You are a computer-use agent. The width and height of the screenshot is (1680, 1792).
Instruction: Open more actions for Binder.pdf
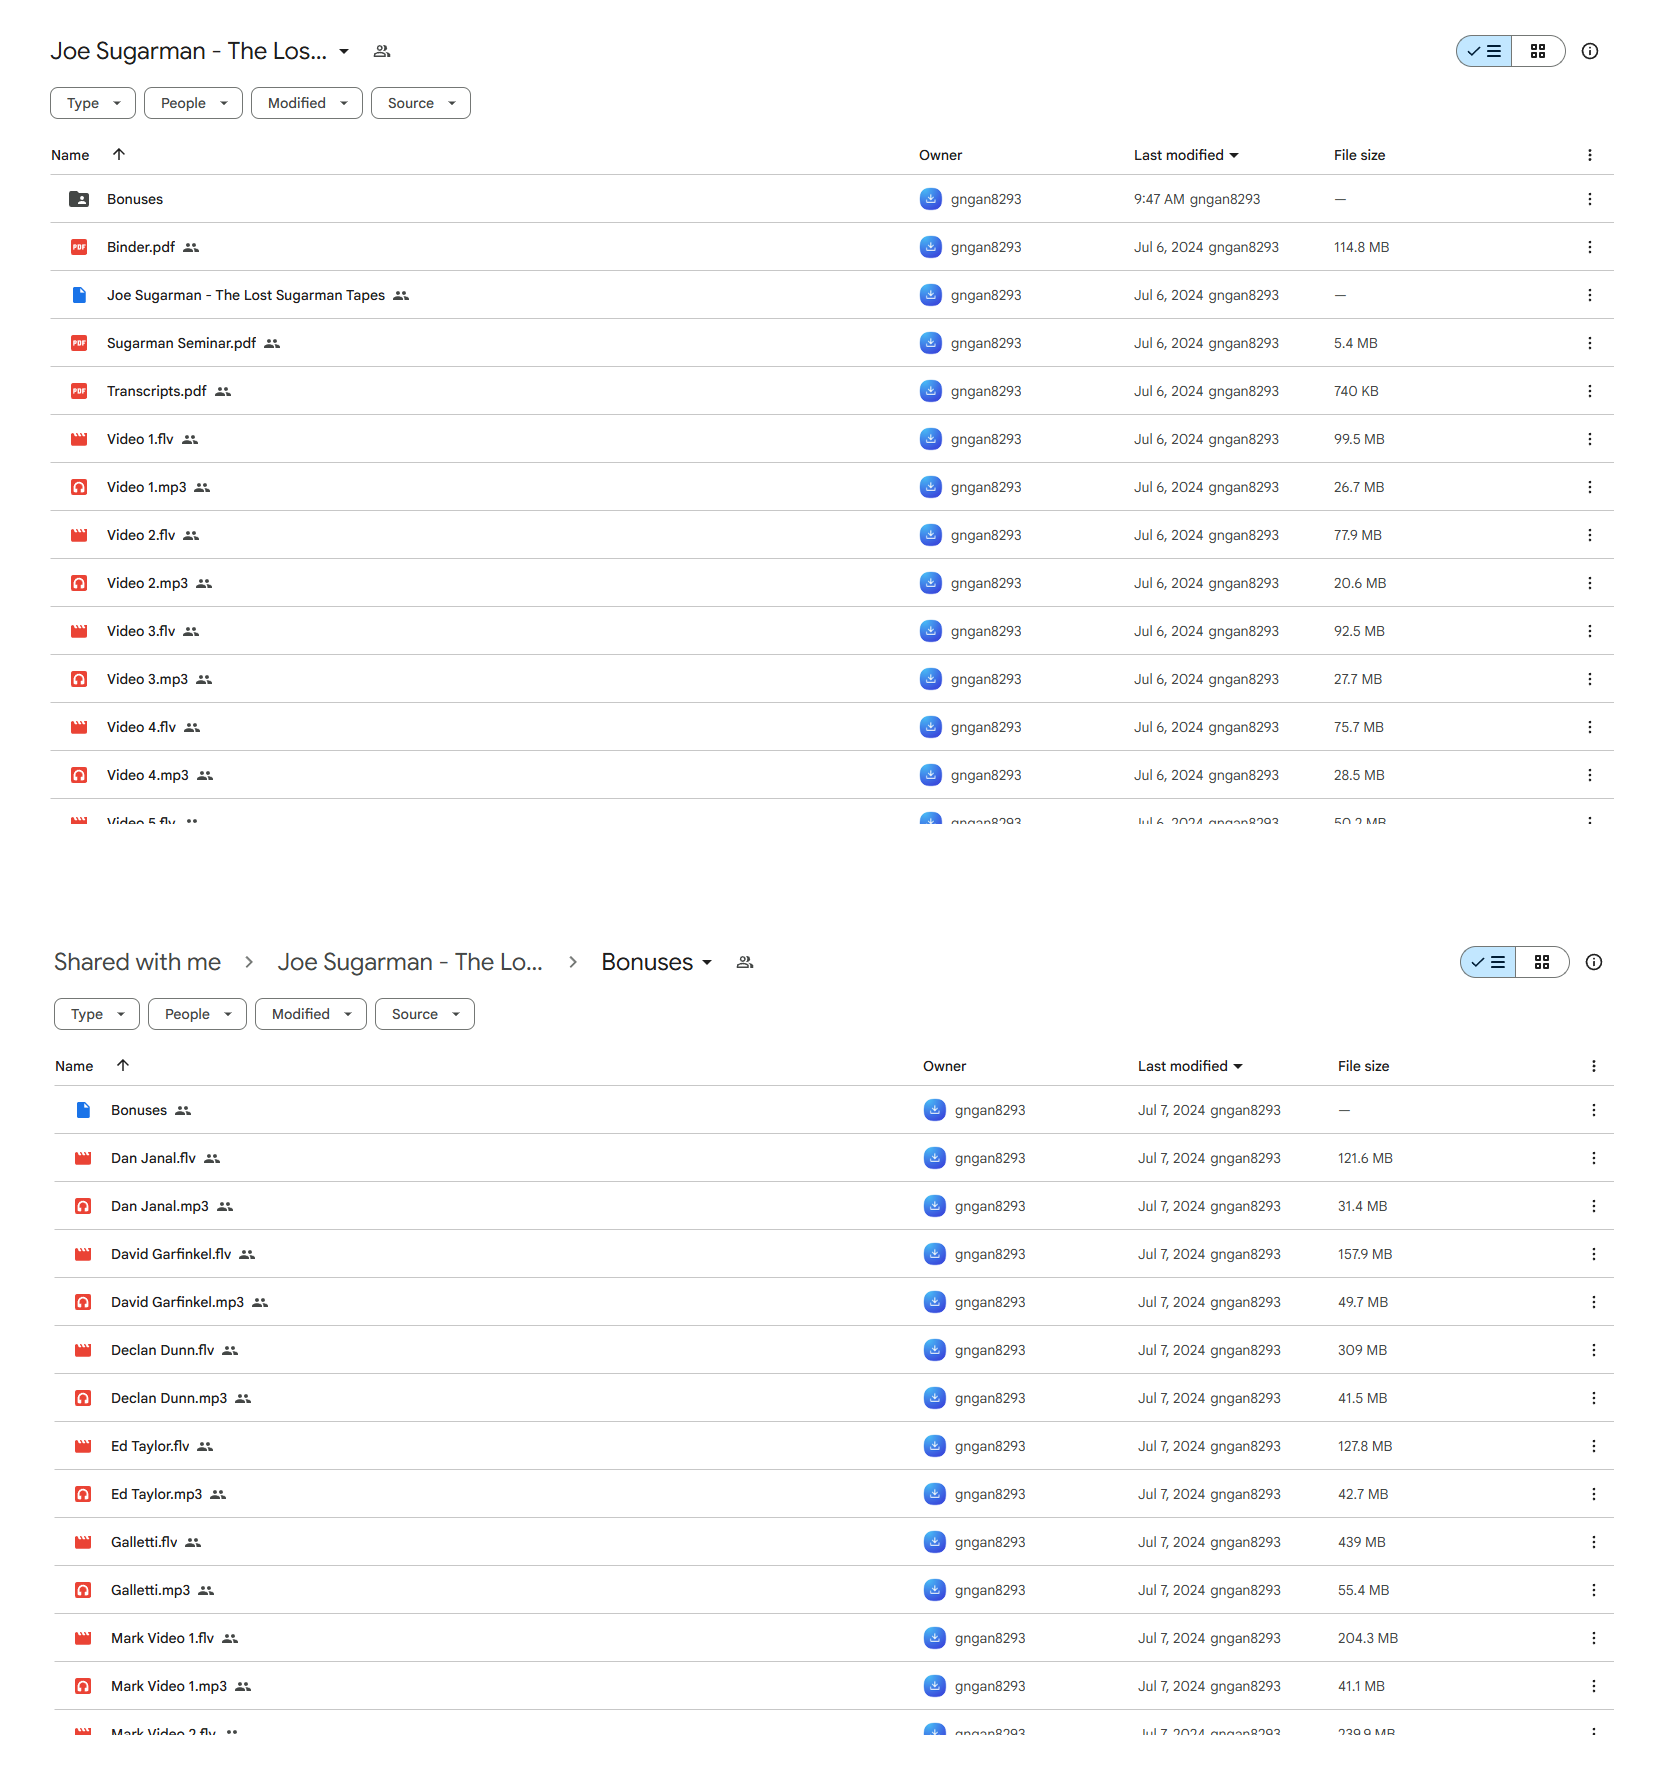pyautogui.click(x=1590, y=247)
